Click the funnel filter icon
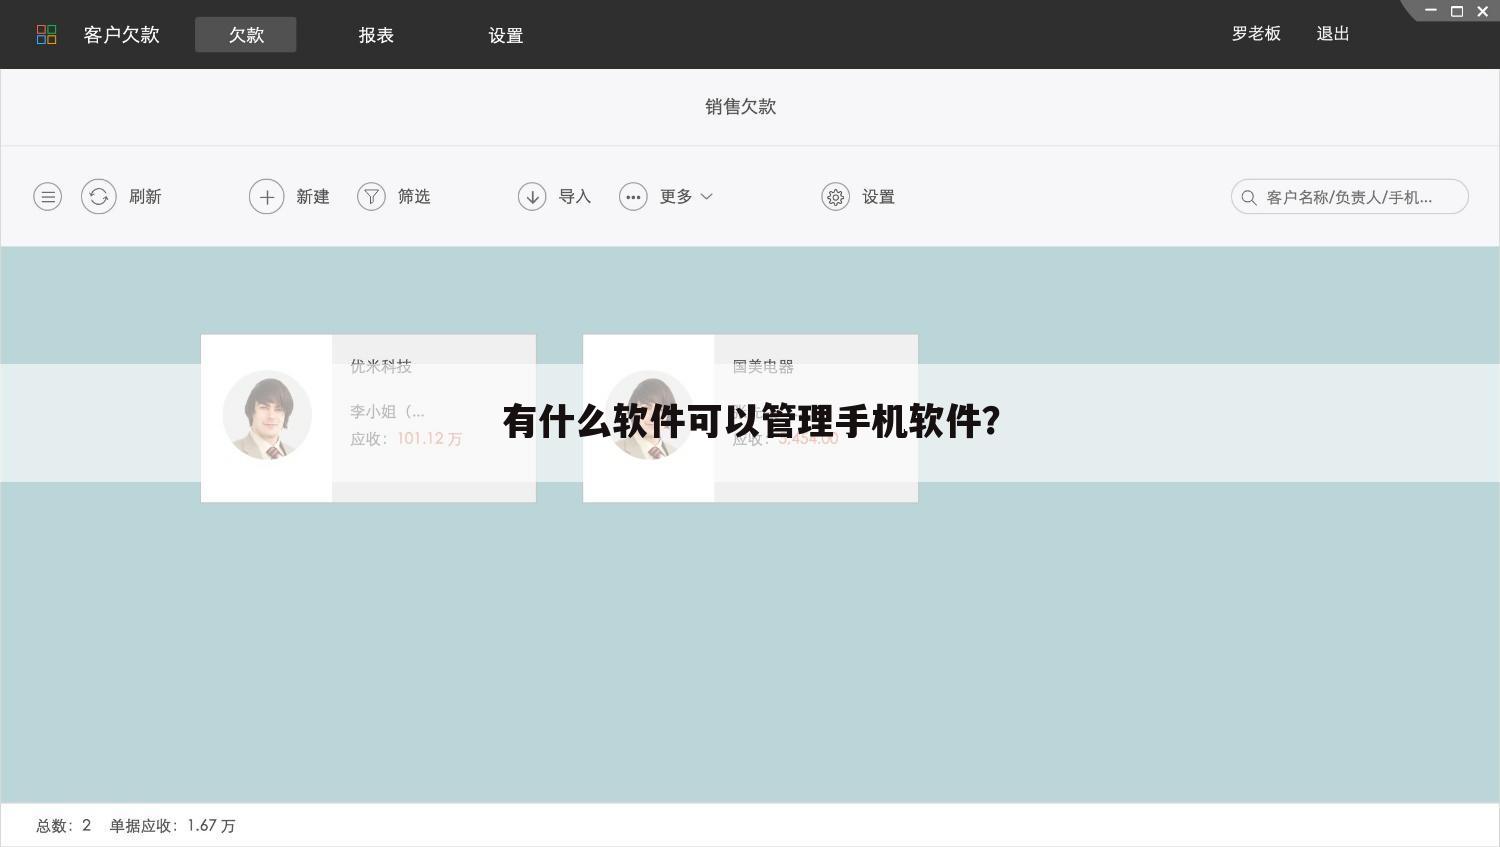The width and height of the screenshot is (1500, 847). [371, 197]
